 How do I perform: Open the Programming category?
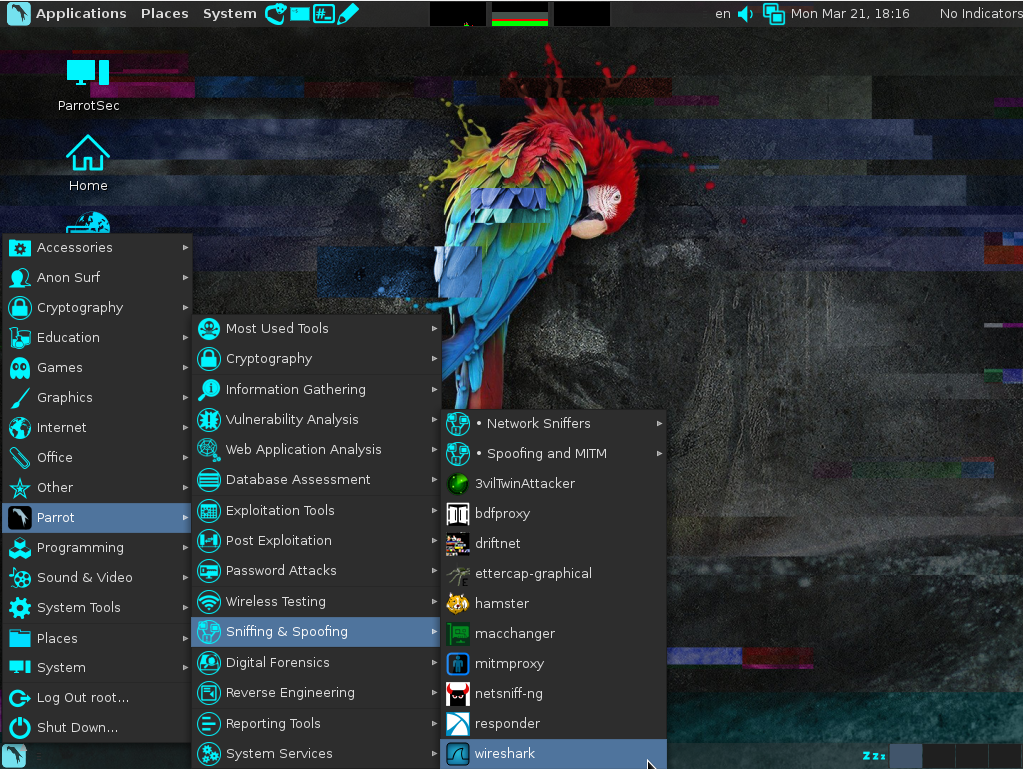pyautogui.click(x=97, y=547)
